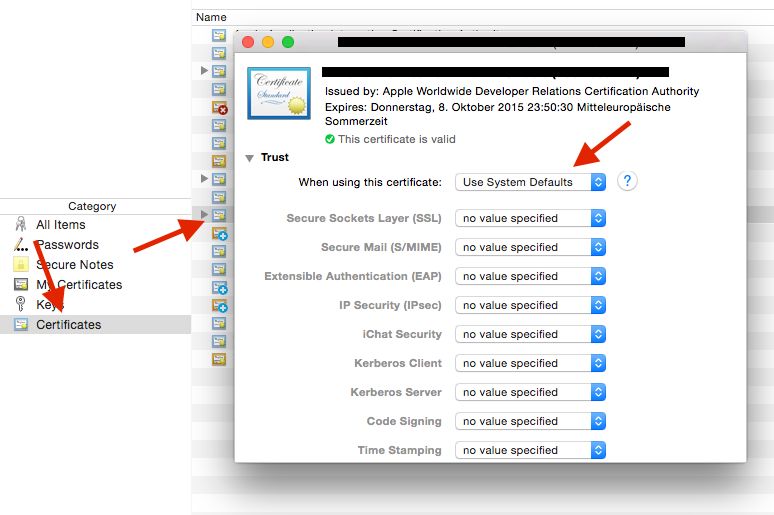Click the All Items keys icon
Viewport: 774px width, 515px height.
tap(21, 224)
